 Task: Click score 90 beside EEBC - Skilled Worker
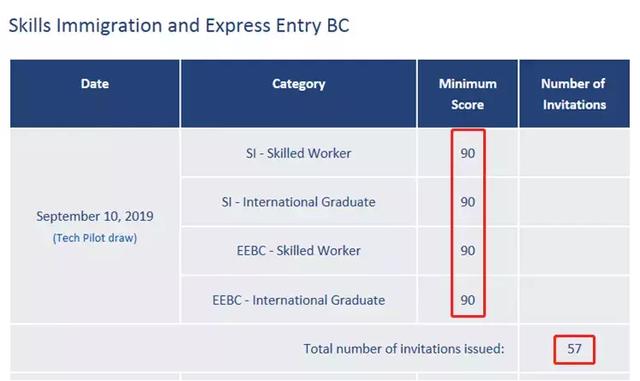coord(468,250)
